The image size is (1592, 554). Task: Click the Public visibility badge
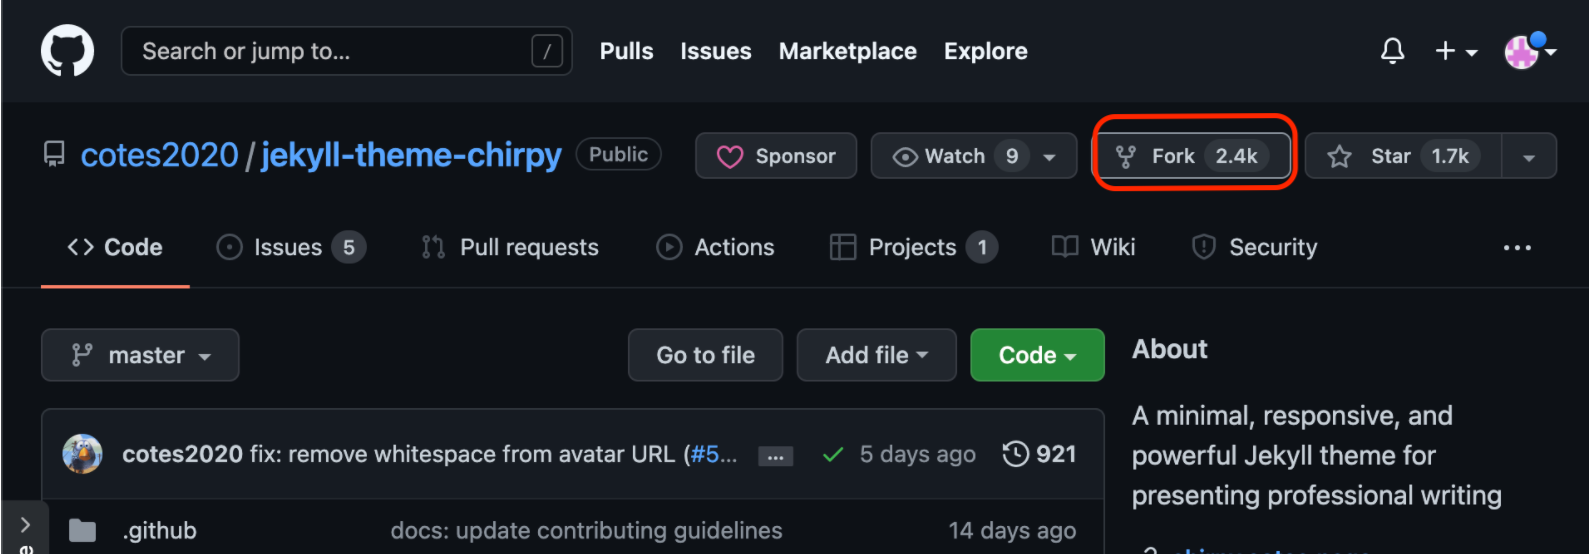click(x=618, y=154)
